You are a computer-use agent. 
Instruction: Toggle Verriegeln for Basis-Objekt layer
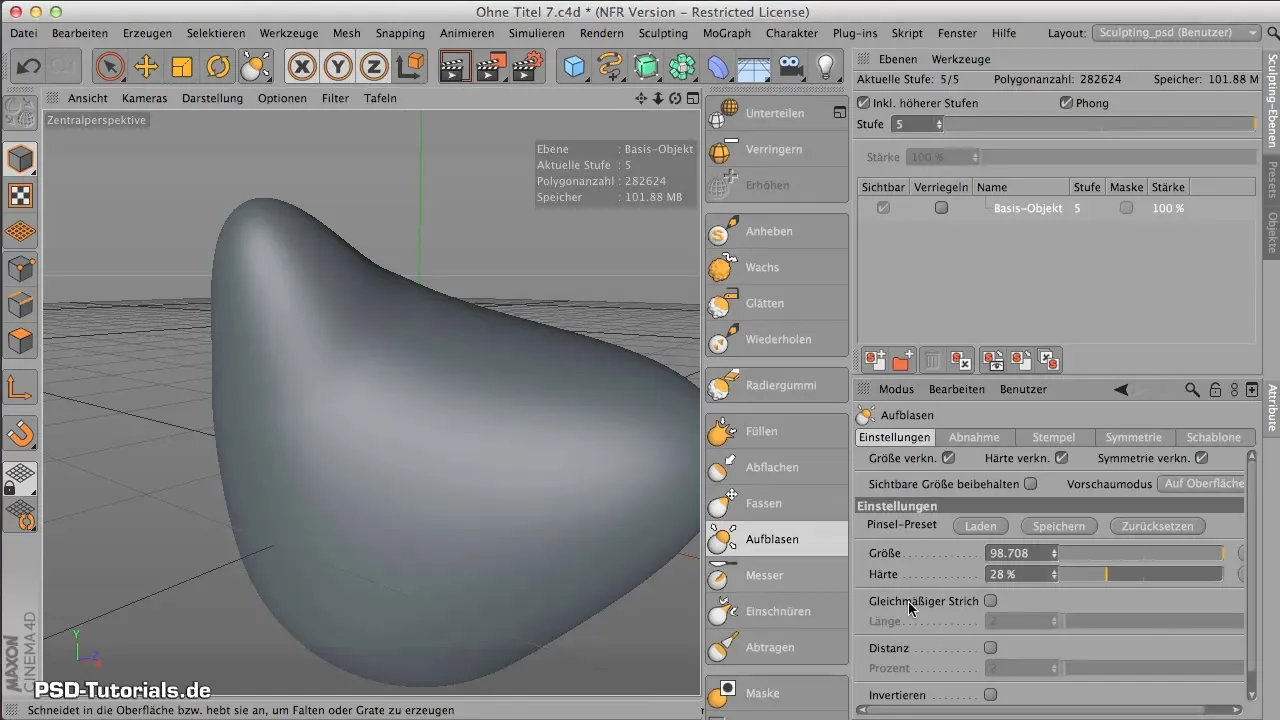click(941, 208)
